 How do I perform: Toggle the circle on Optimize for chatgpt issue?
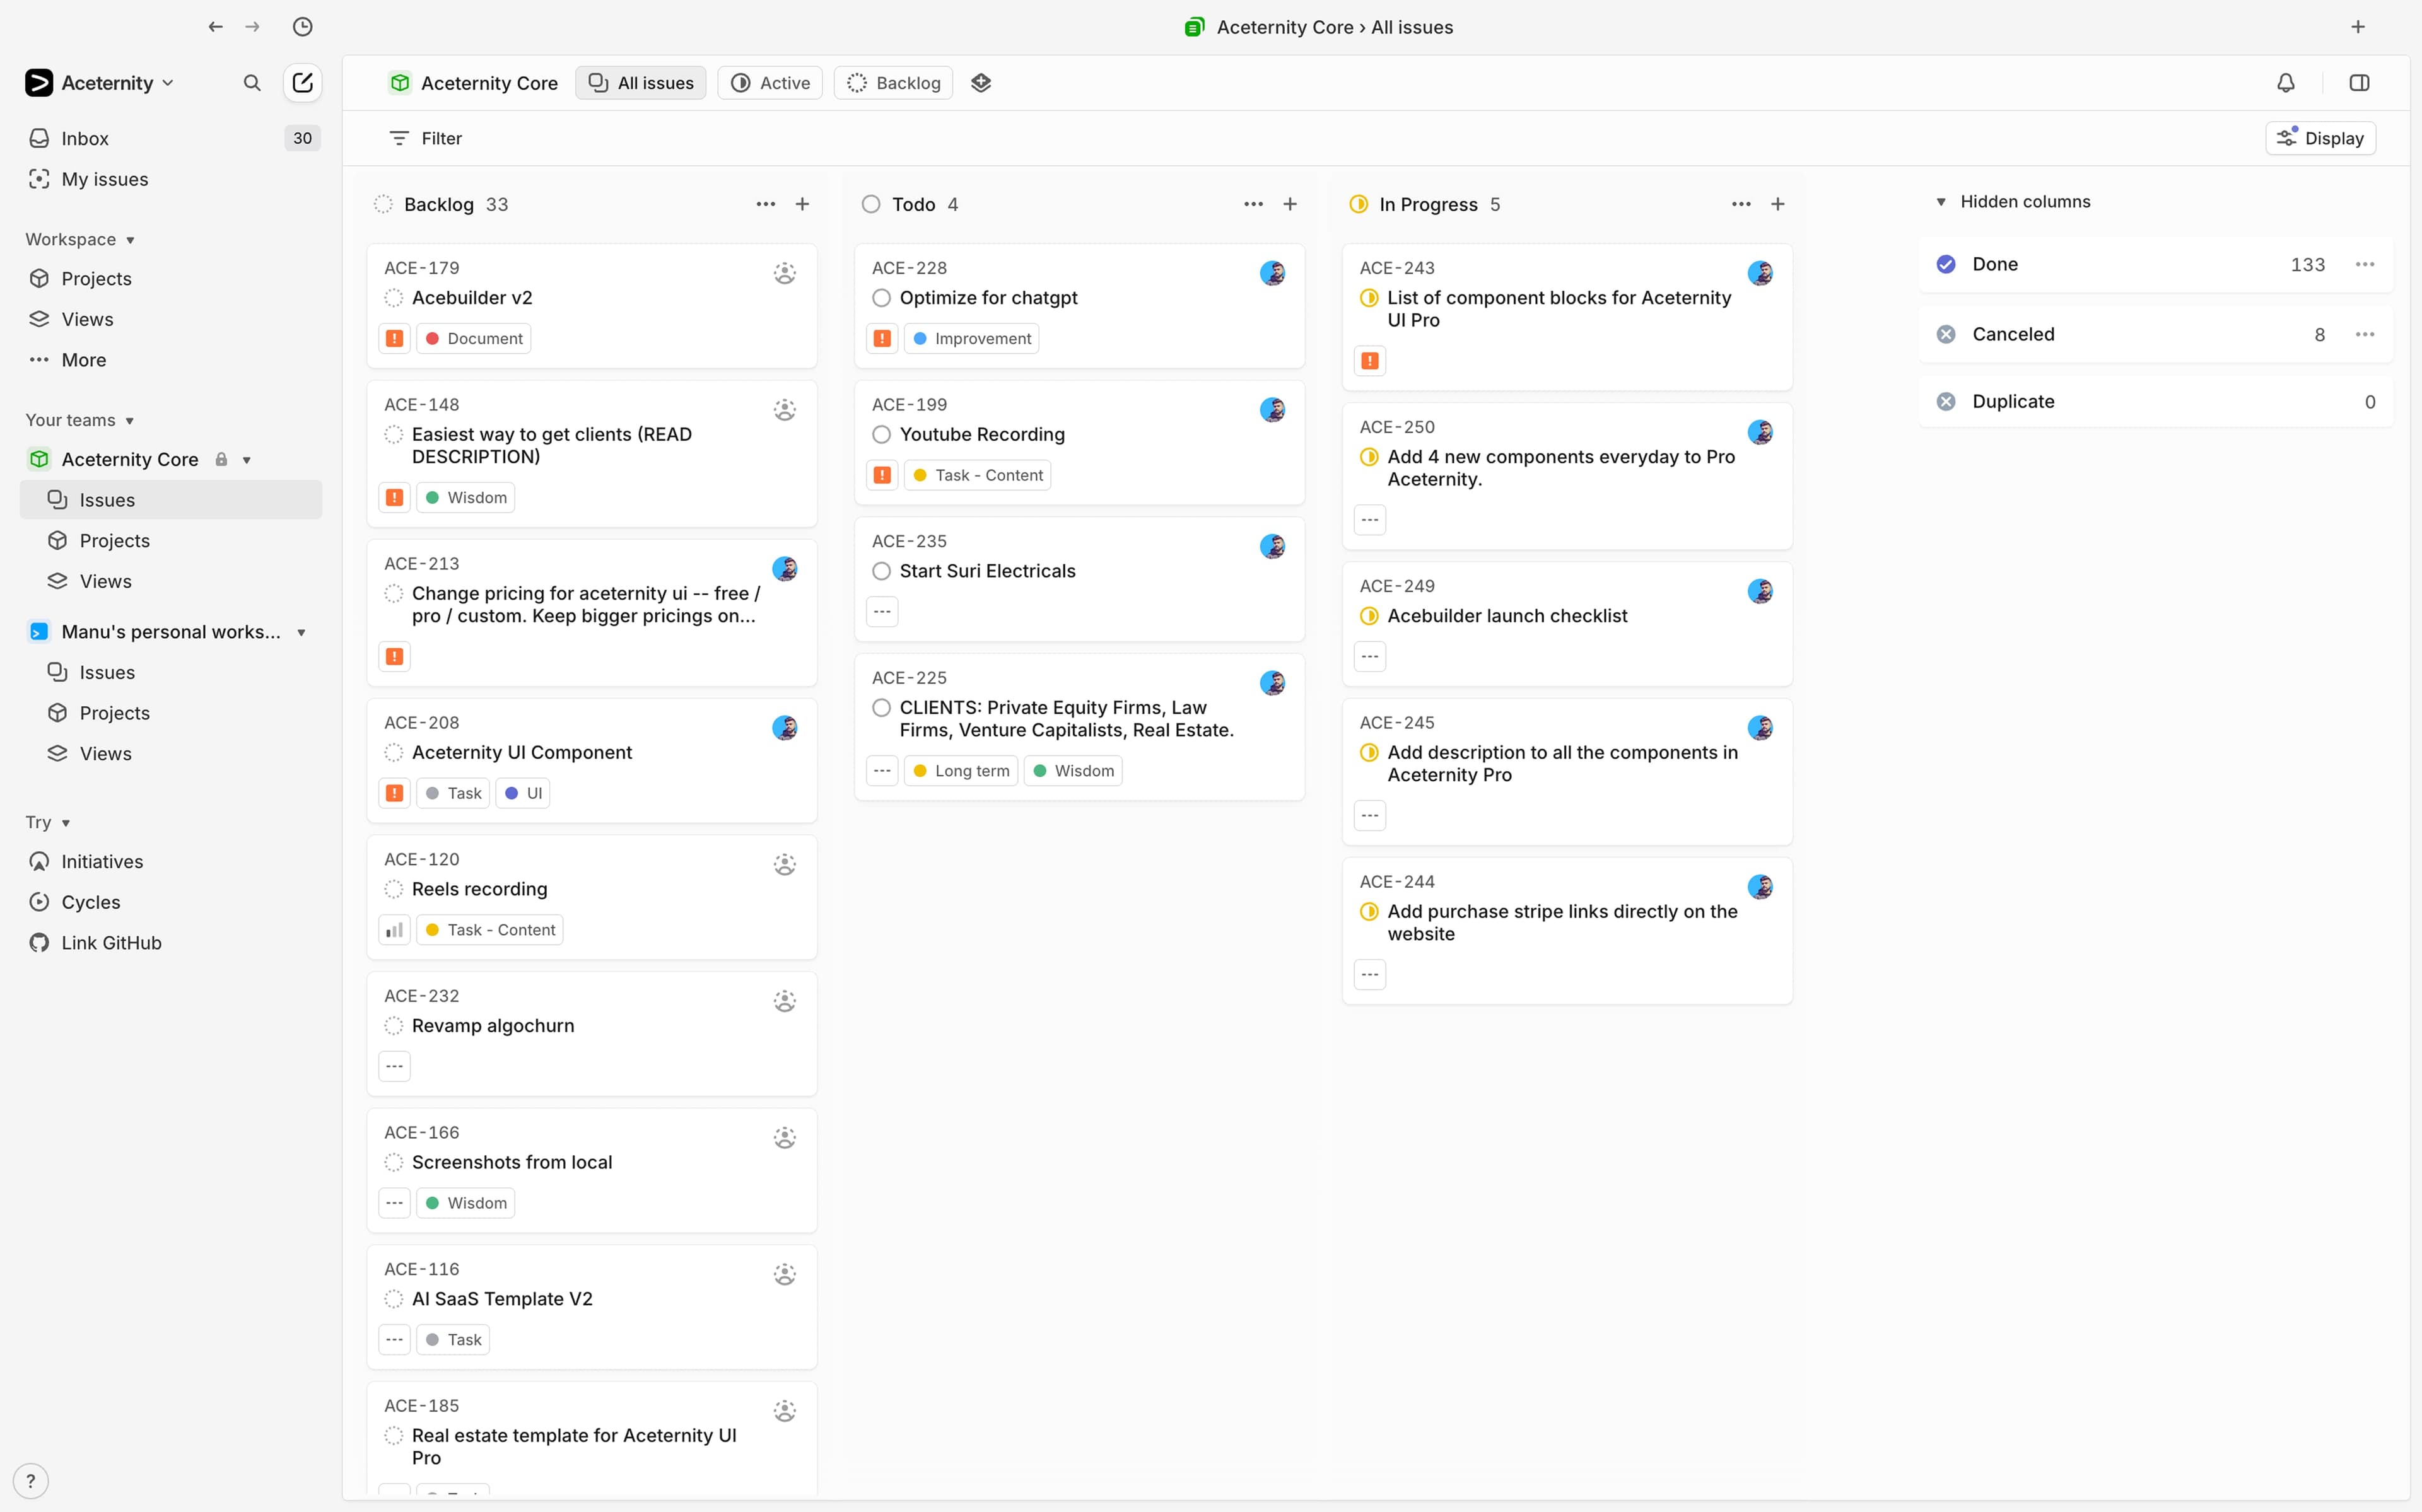click(881, 297)
